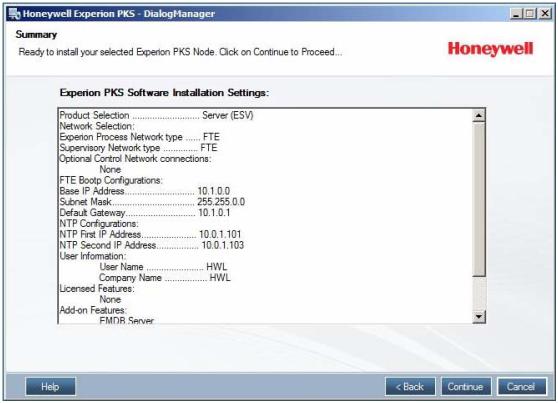Select the 'User Name ... HWL' line
558x403 pixels.
click(163, 267)
